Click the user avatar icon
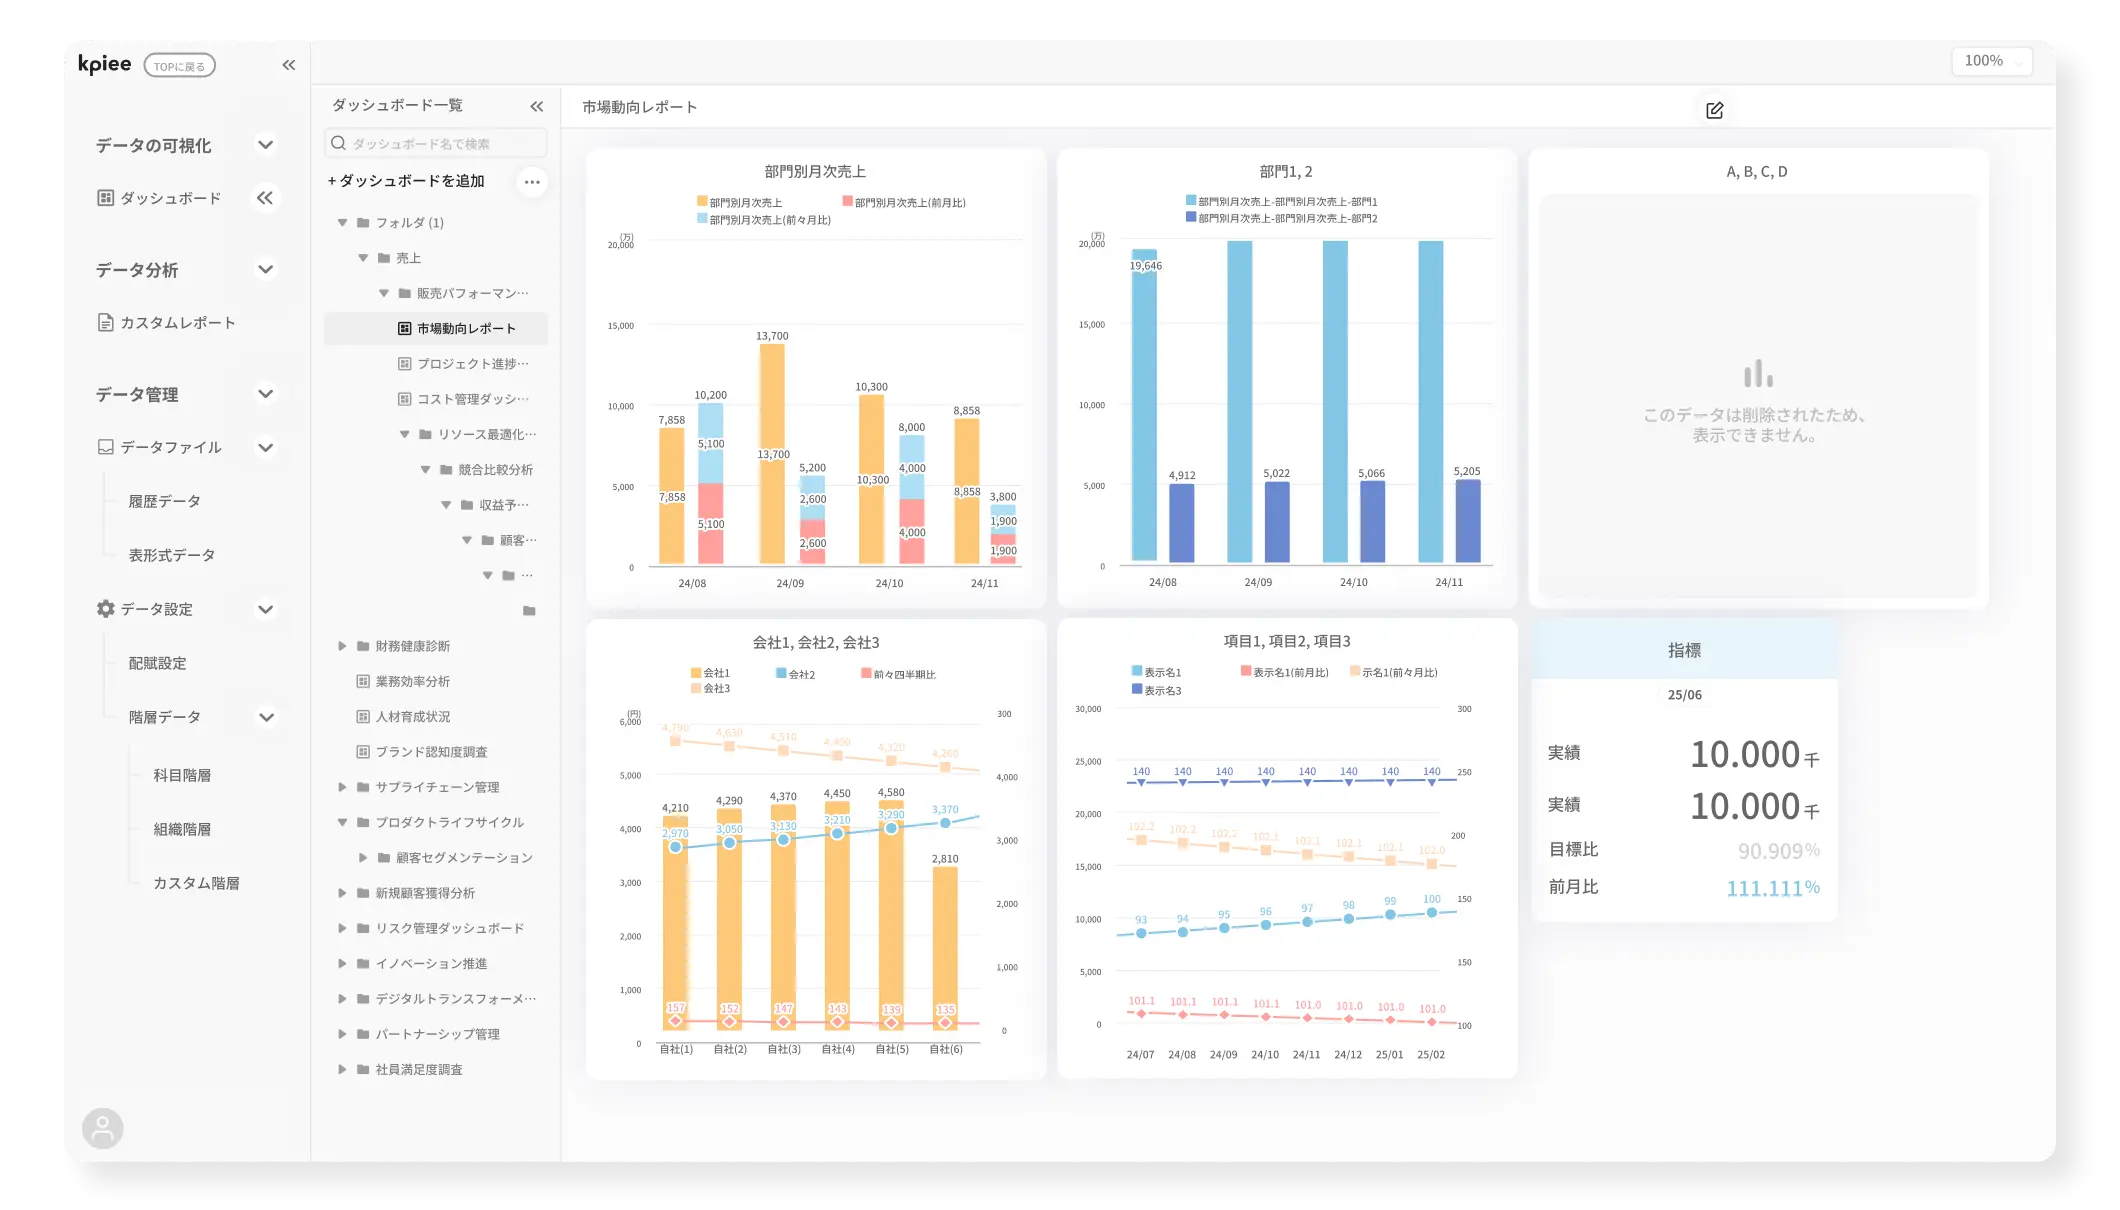This screenshot has height=1210, width=2120. click(102, 1128)
